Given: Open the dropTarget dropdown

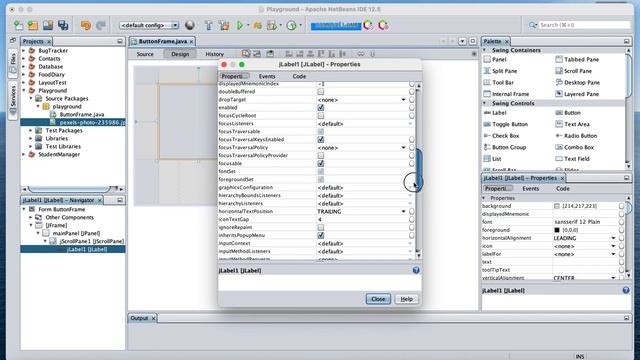Looking at the screenshot, I should (x=403, y=100).
